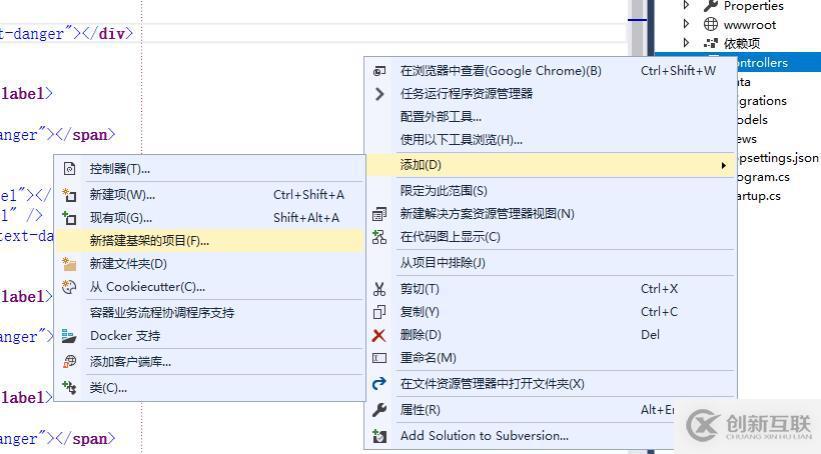The height and width of the screenshot is (454, 821).
Task: Click the arrow icon for opening folder in explorer
Action: (x=379, y=383)
